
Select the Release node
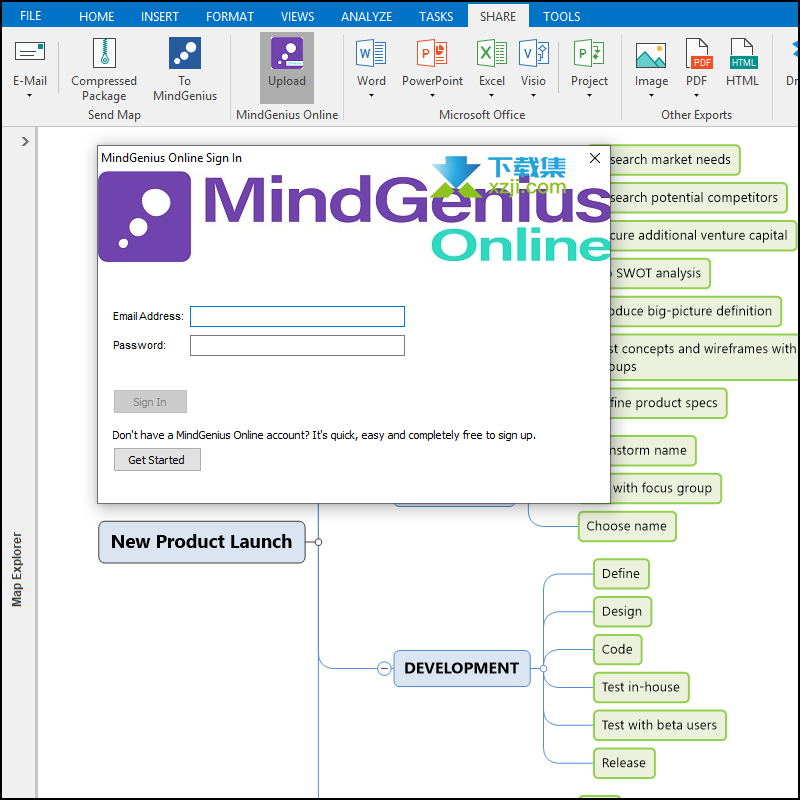624,763
